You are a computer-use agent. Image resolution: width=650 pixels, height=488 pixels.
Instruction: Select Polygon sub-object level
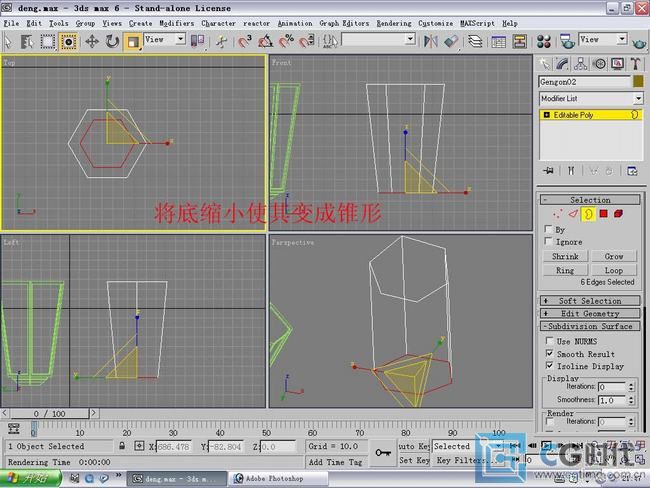(604, 214)
